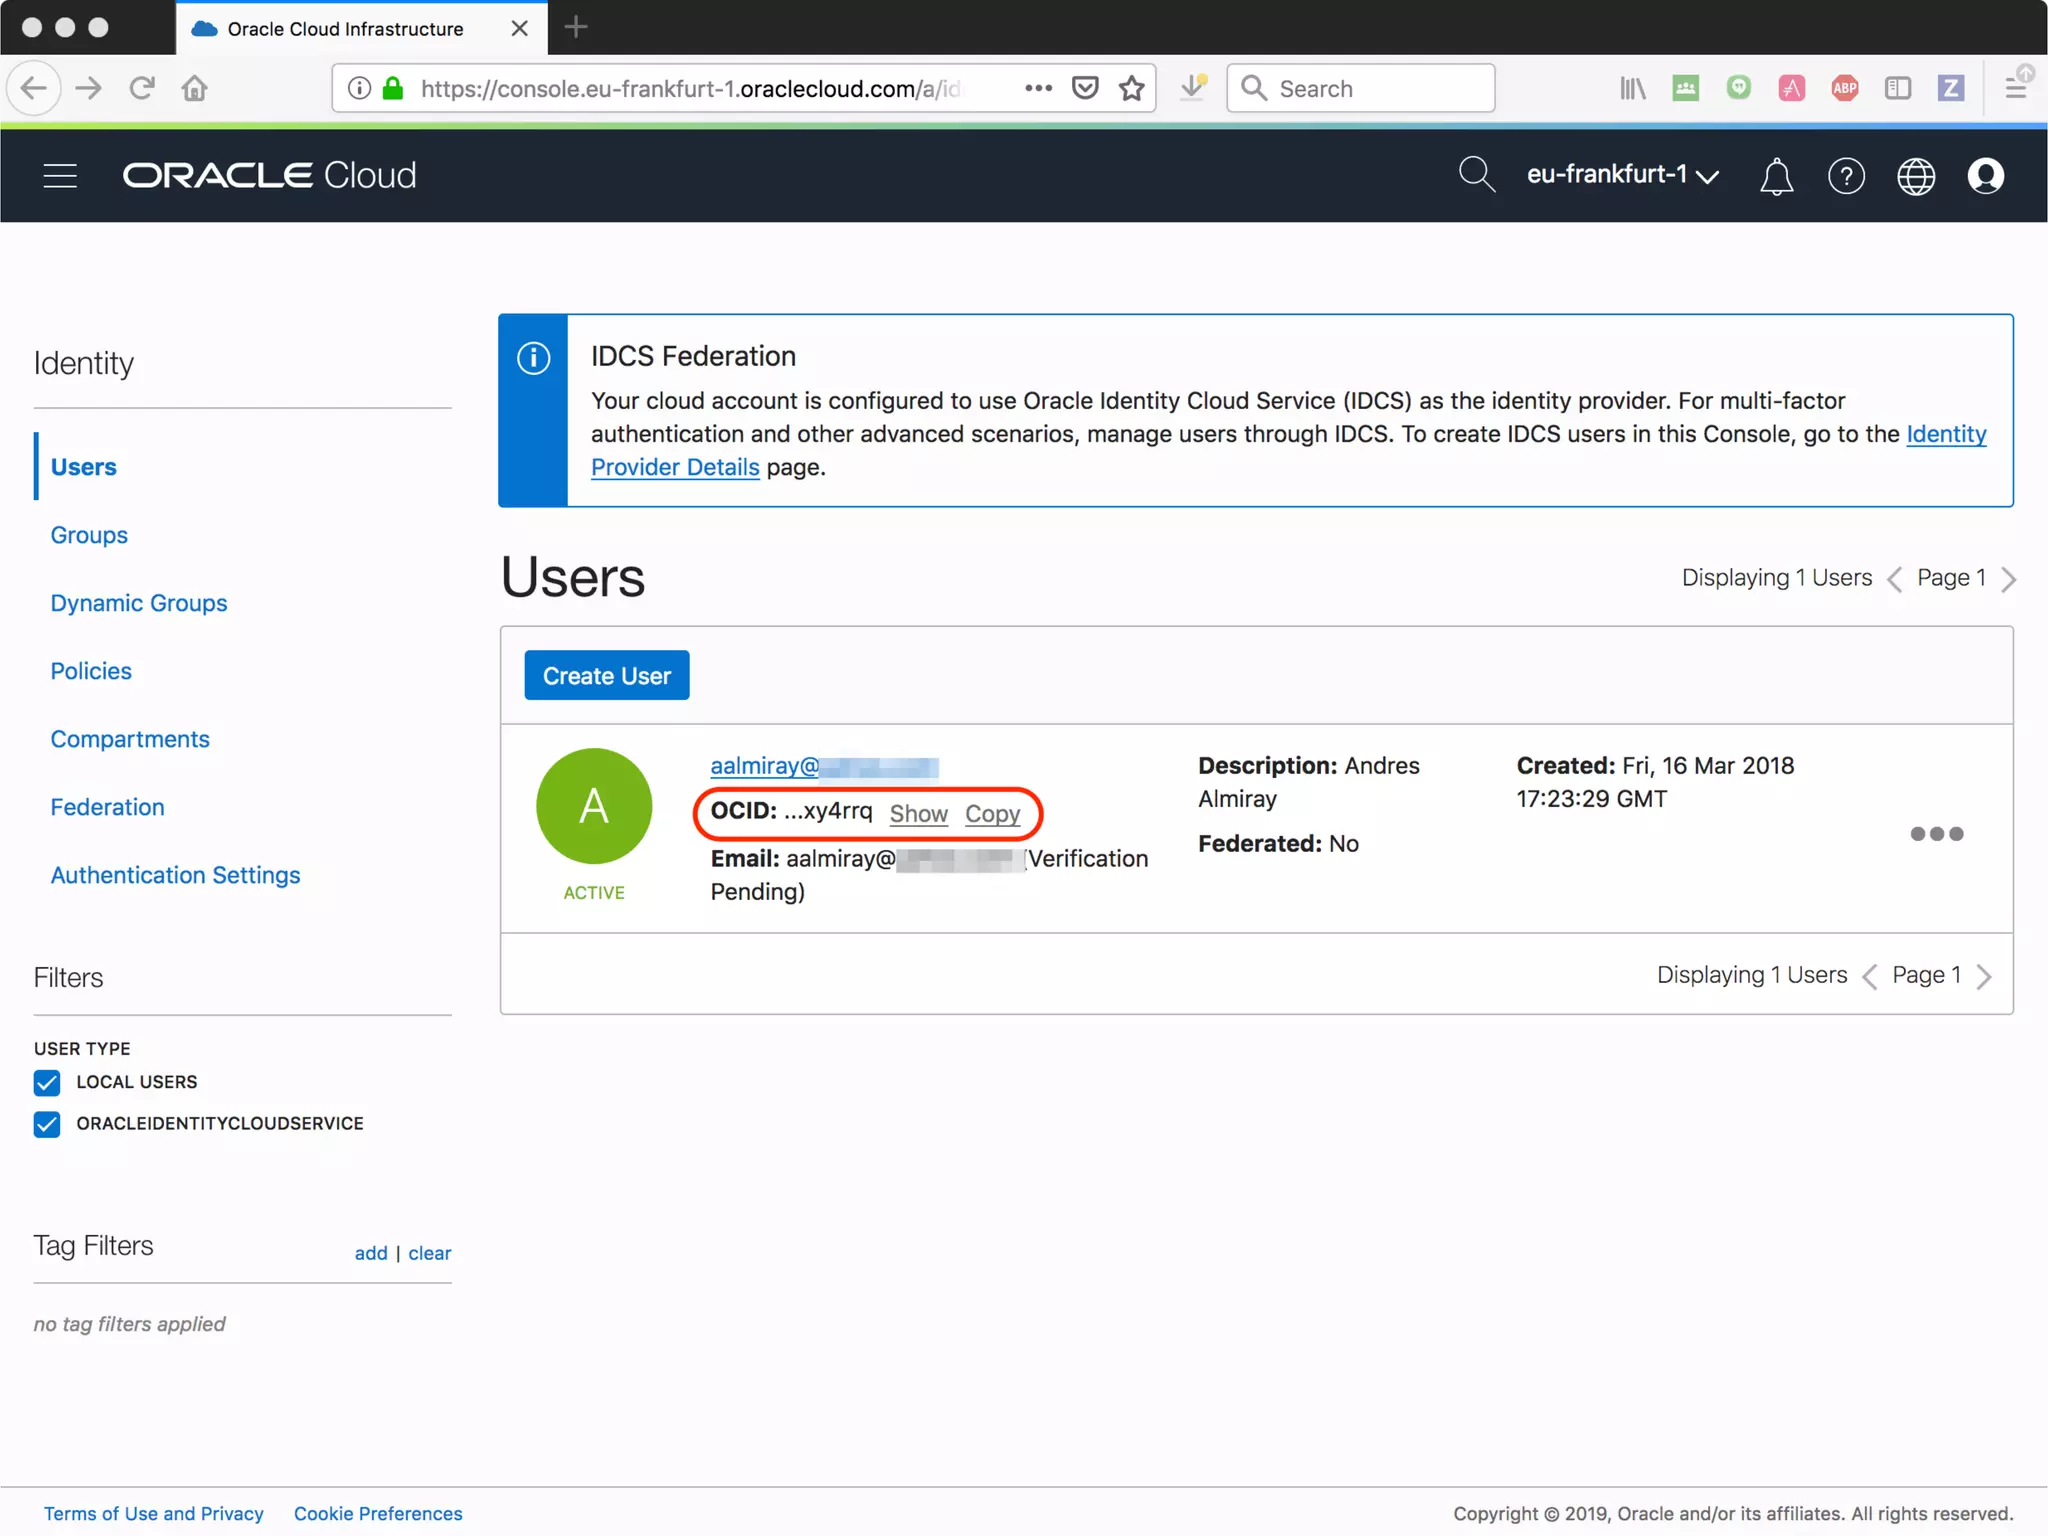Go to previous page at bottom pagination
Image resolution: width=2048 pixels, height=1536 pixels.
(1869, 976)
